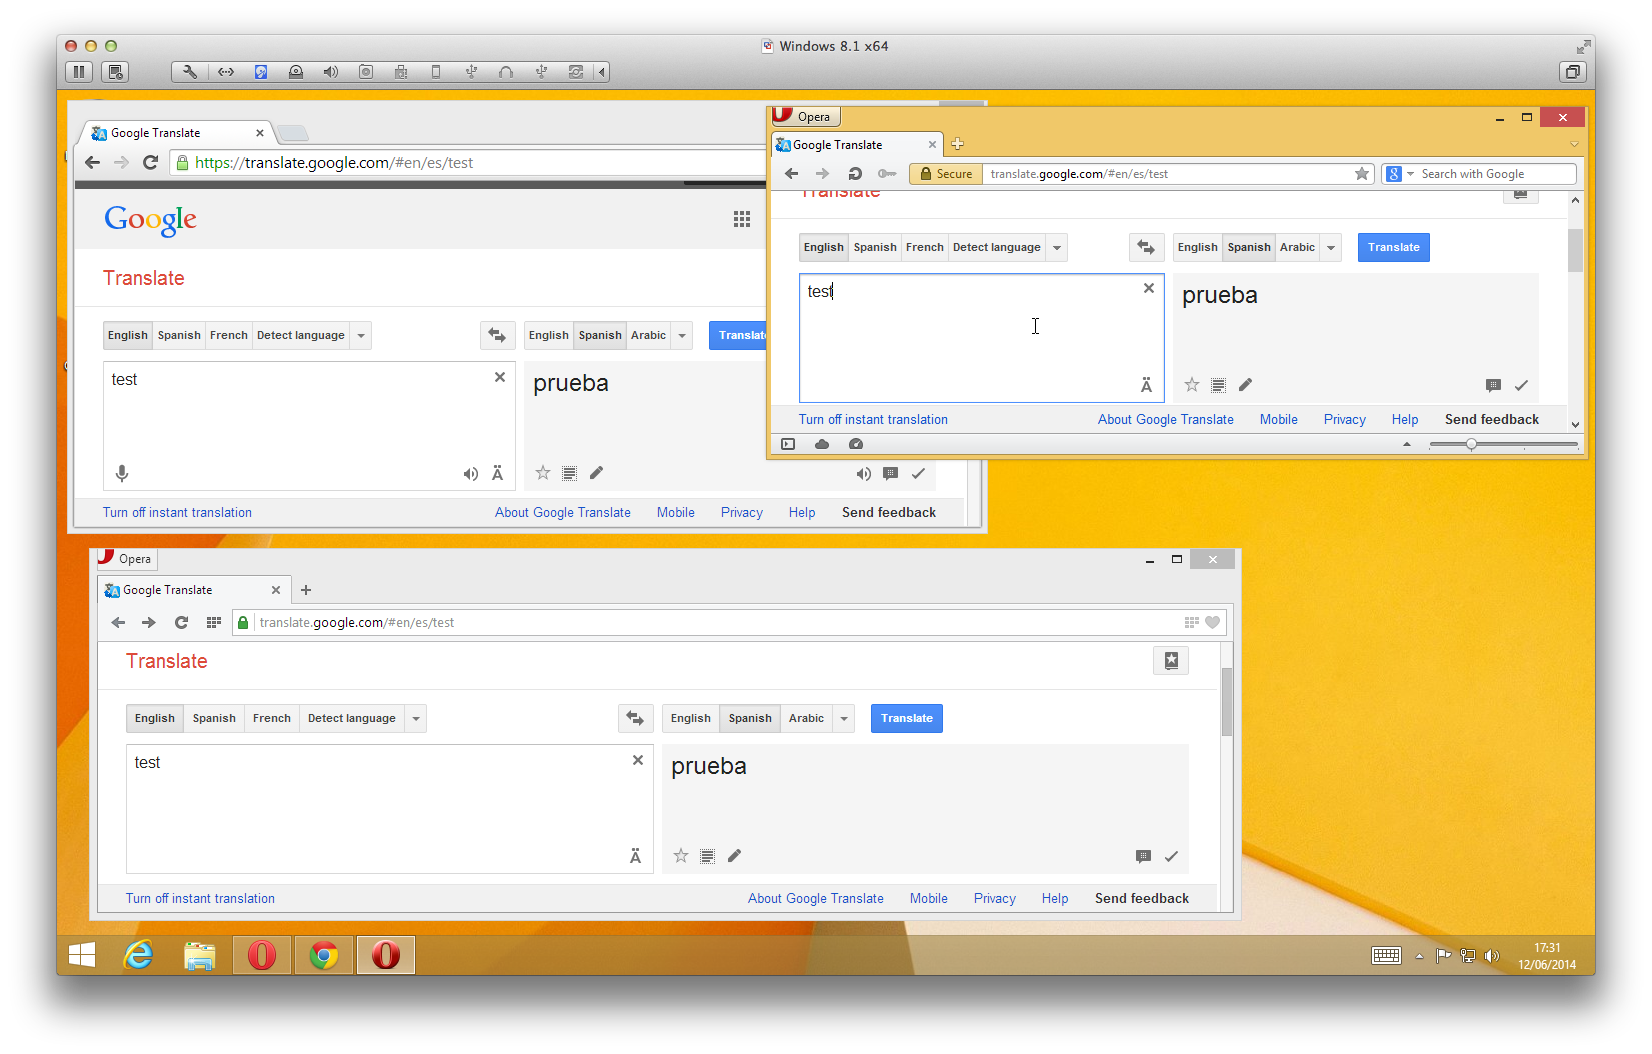1652x1054 pixels.
Task: Select English target in bottom Opera window
Action: pos(691,718)
